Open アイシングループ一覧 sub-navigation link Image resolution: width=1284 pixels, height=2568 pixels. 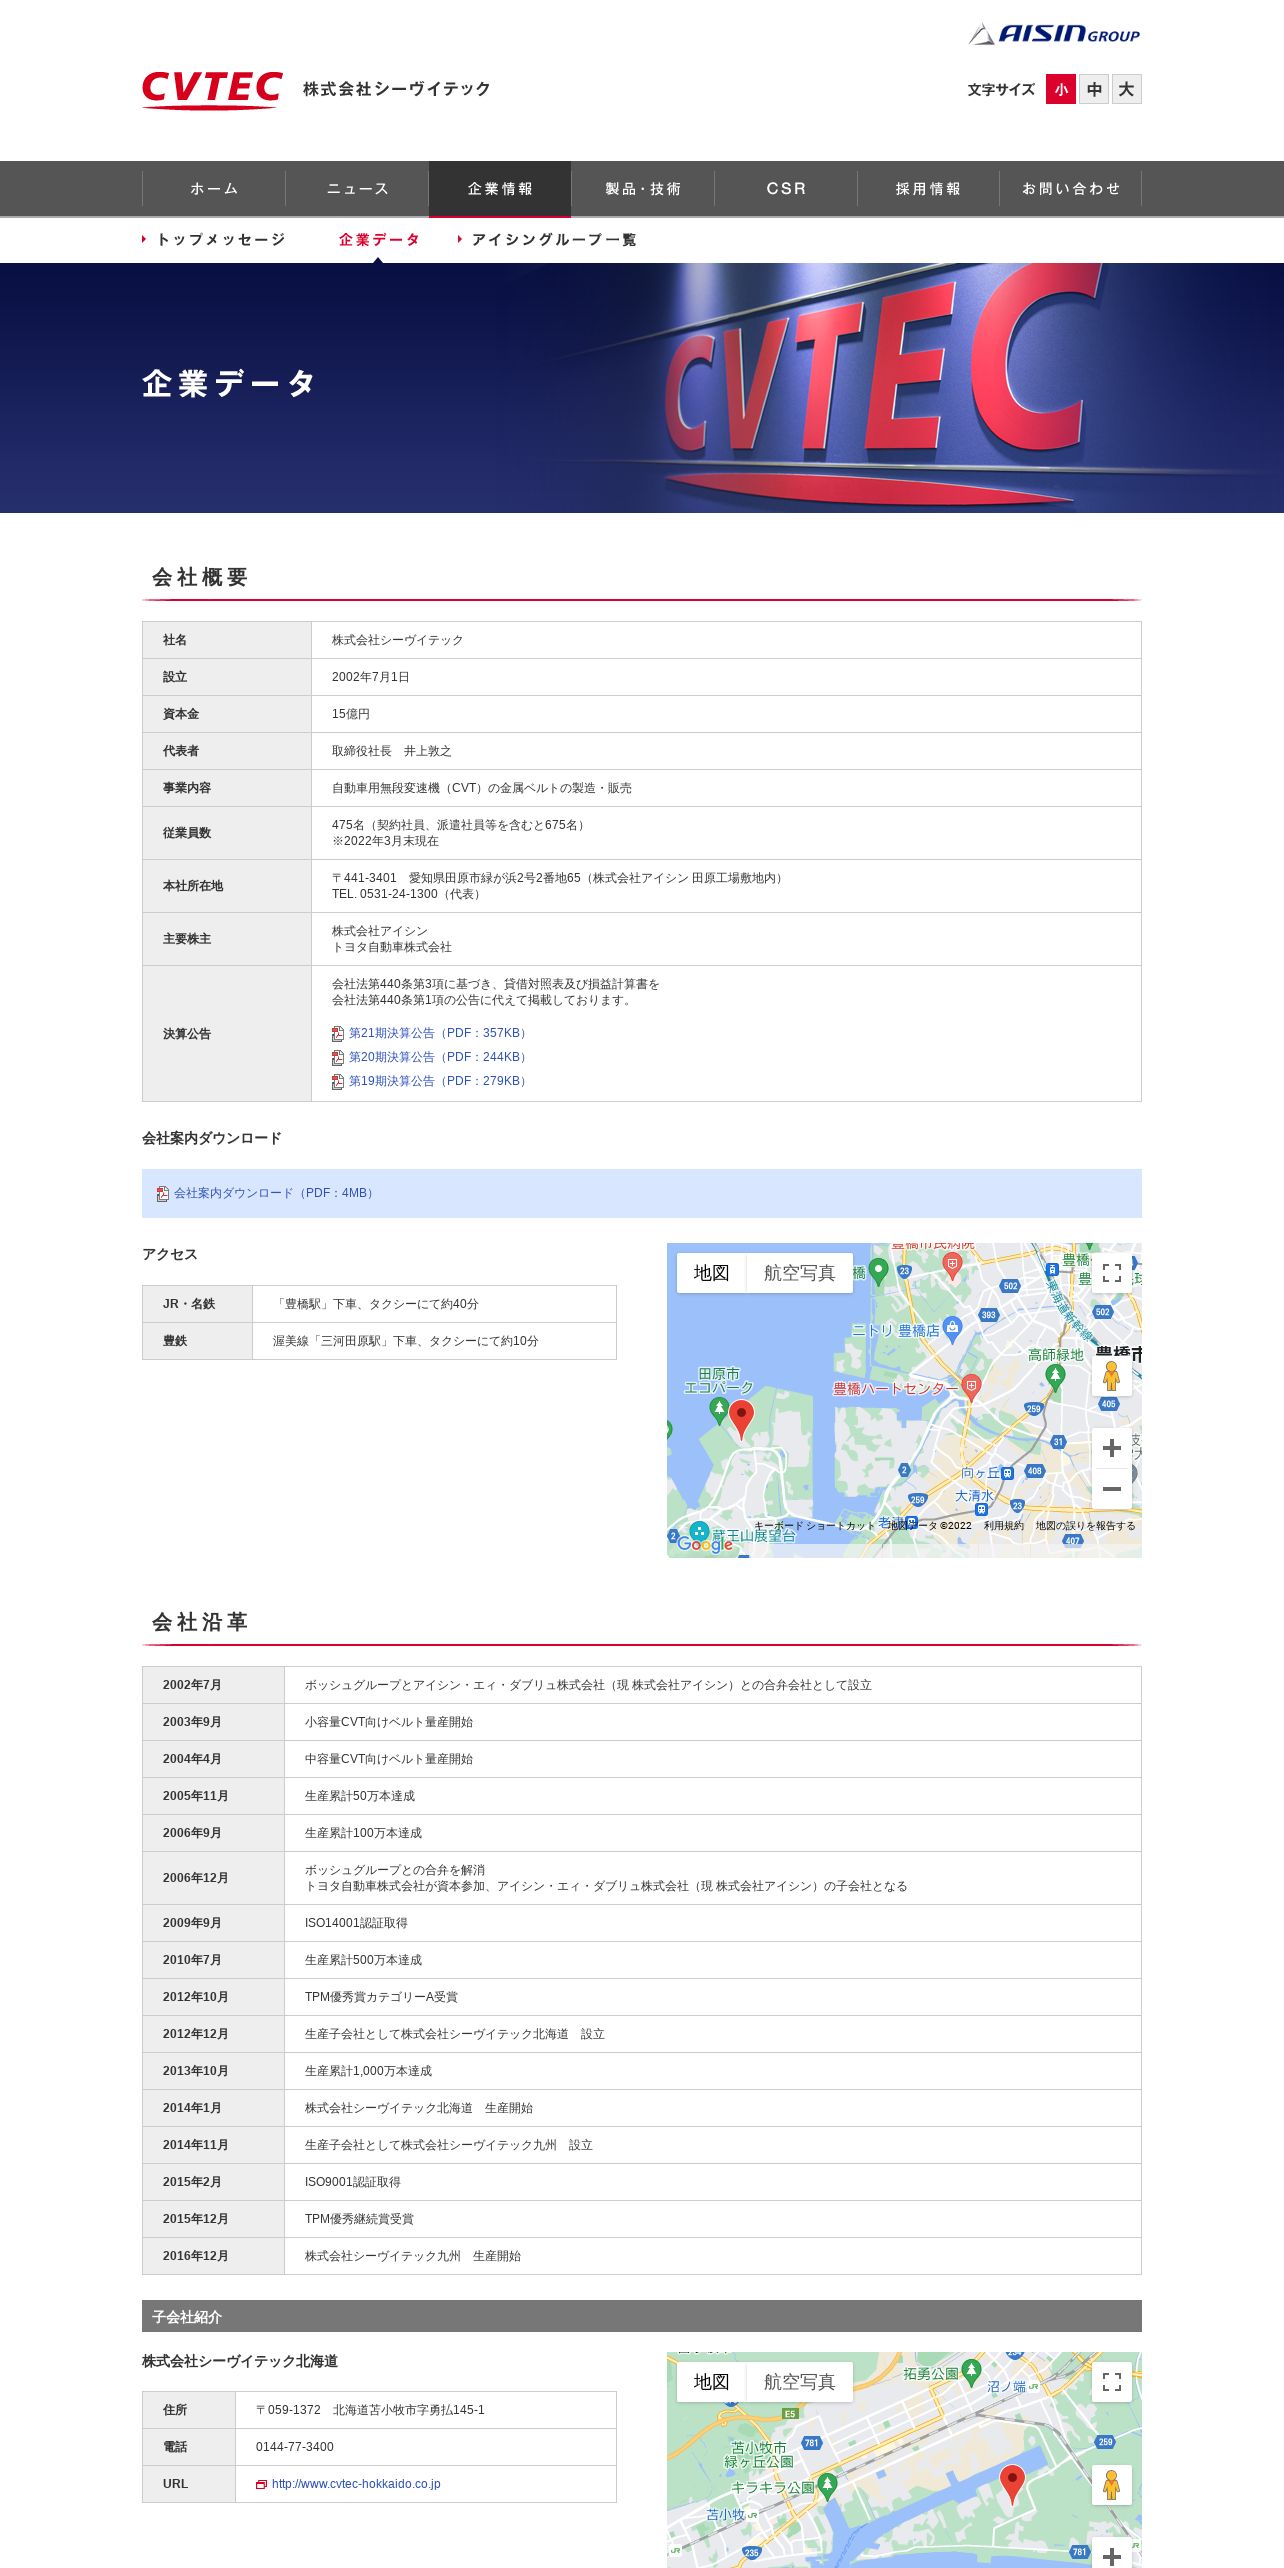point(547,240)
